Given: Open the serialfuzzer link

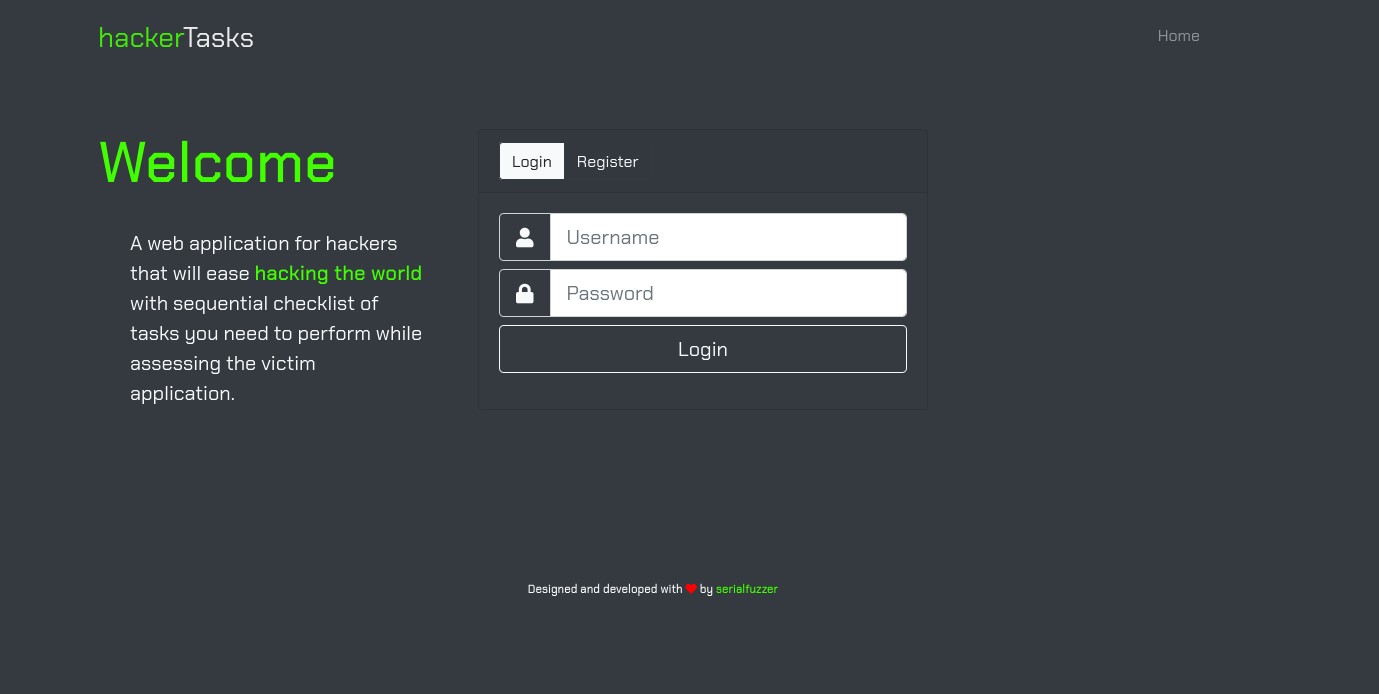Looking at the screenshot, I should pos(747,589).
